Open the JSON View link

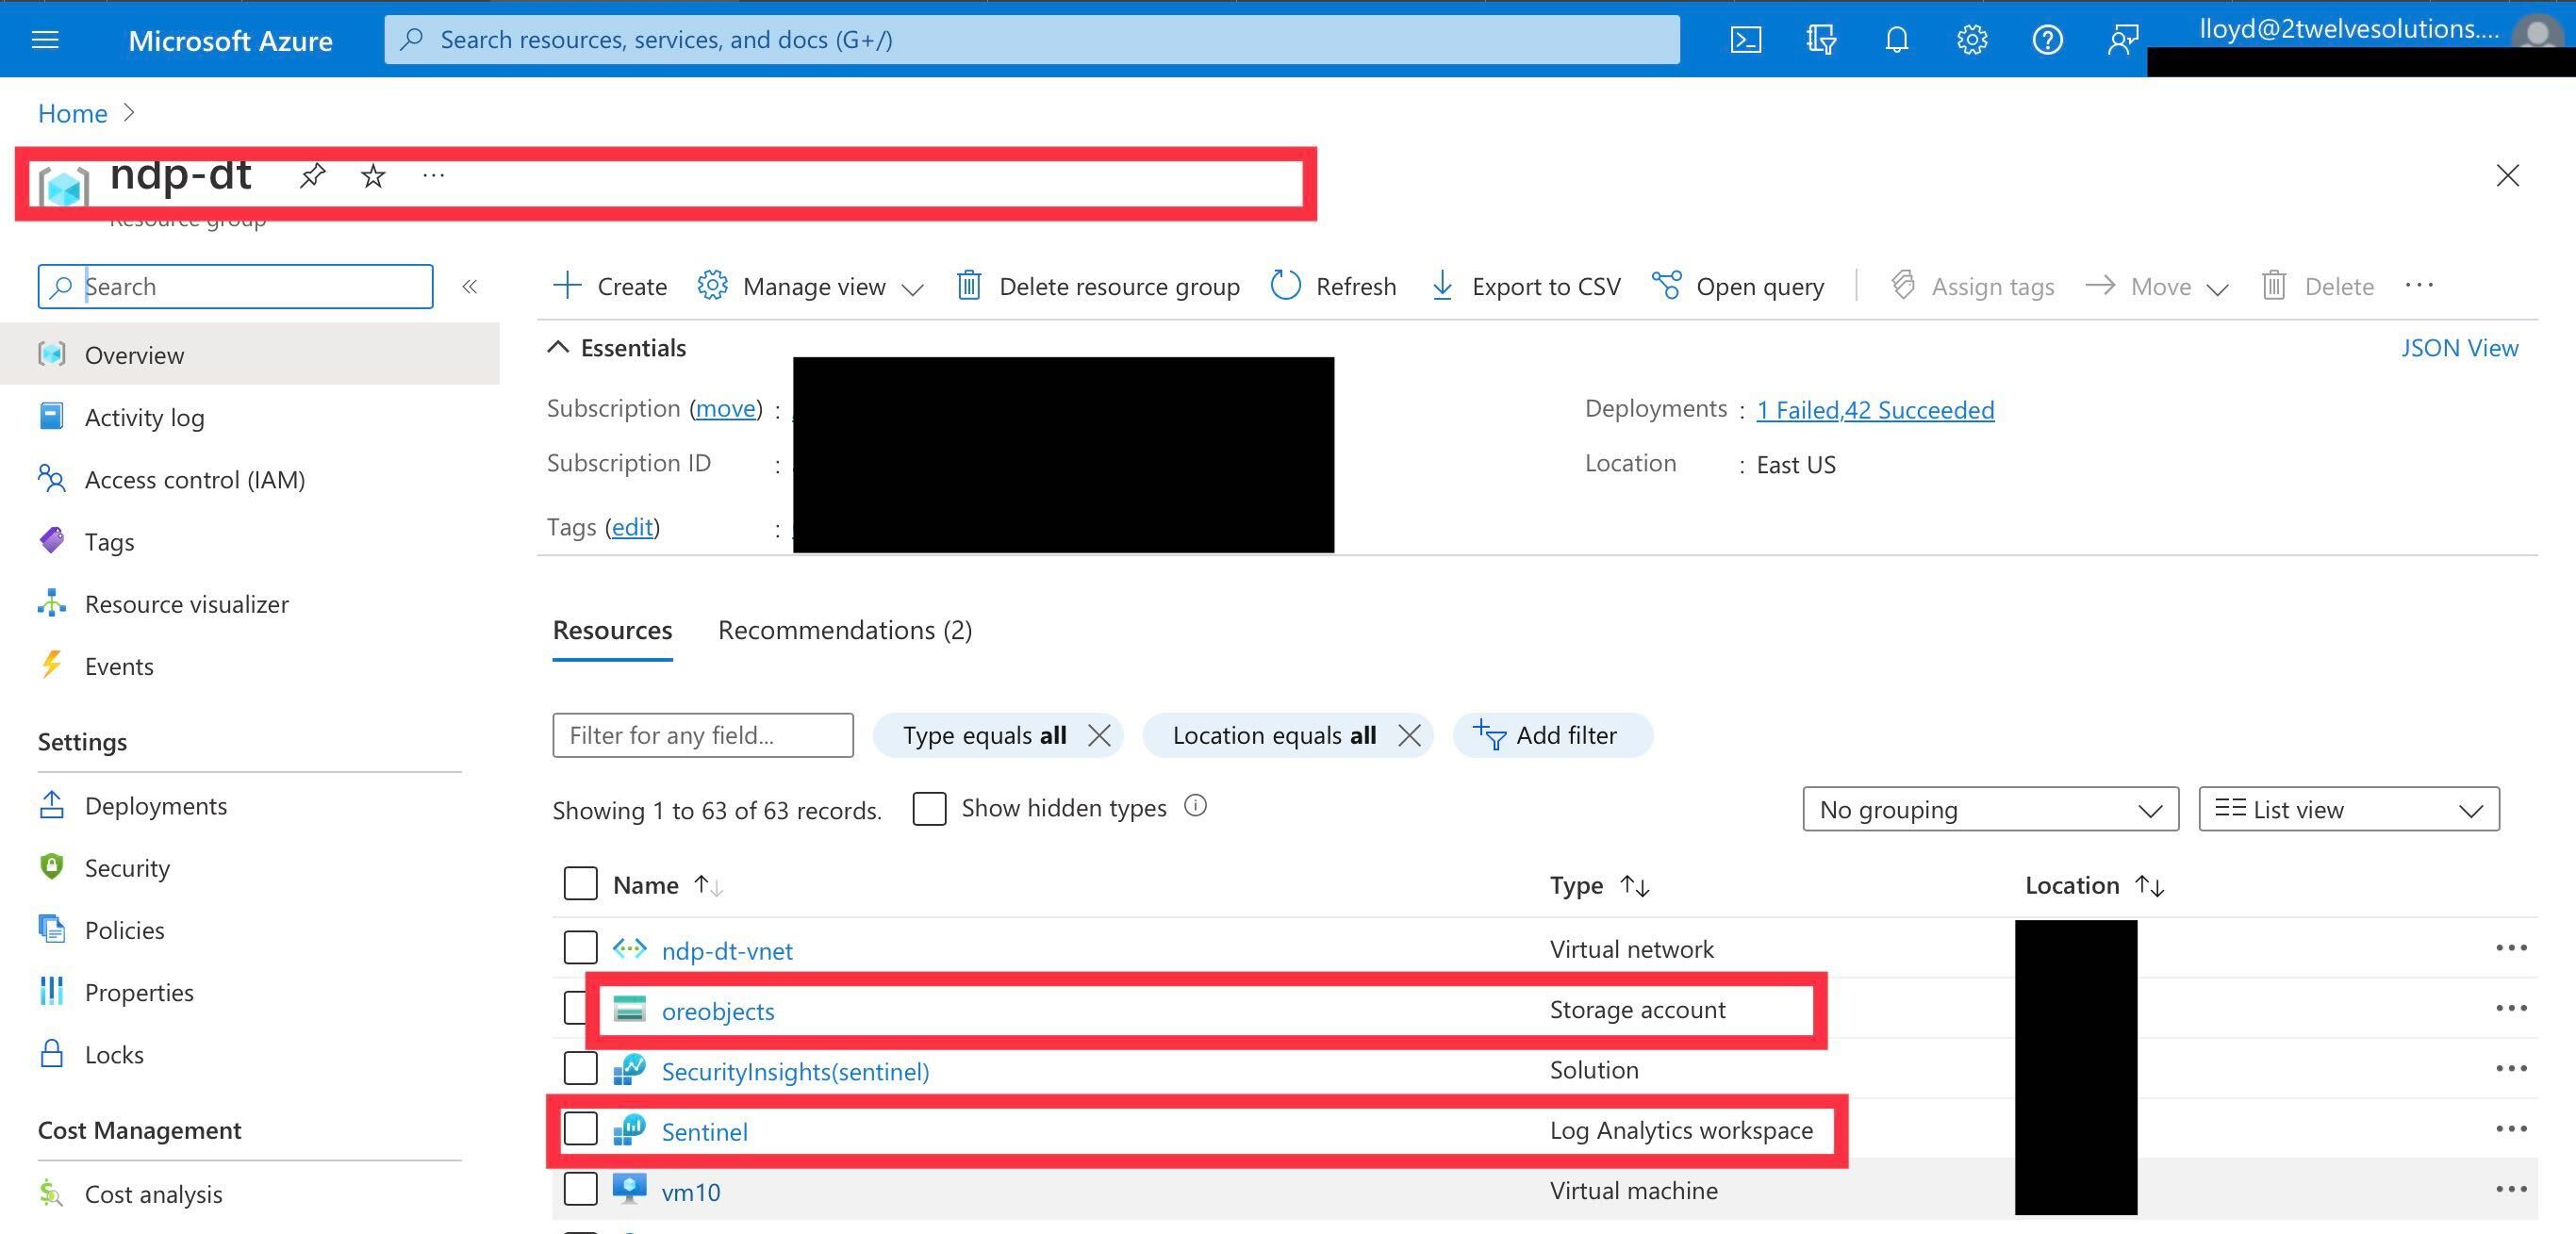[2459, 348]
